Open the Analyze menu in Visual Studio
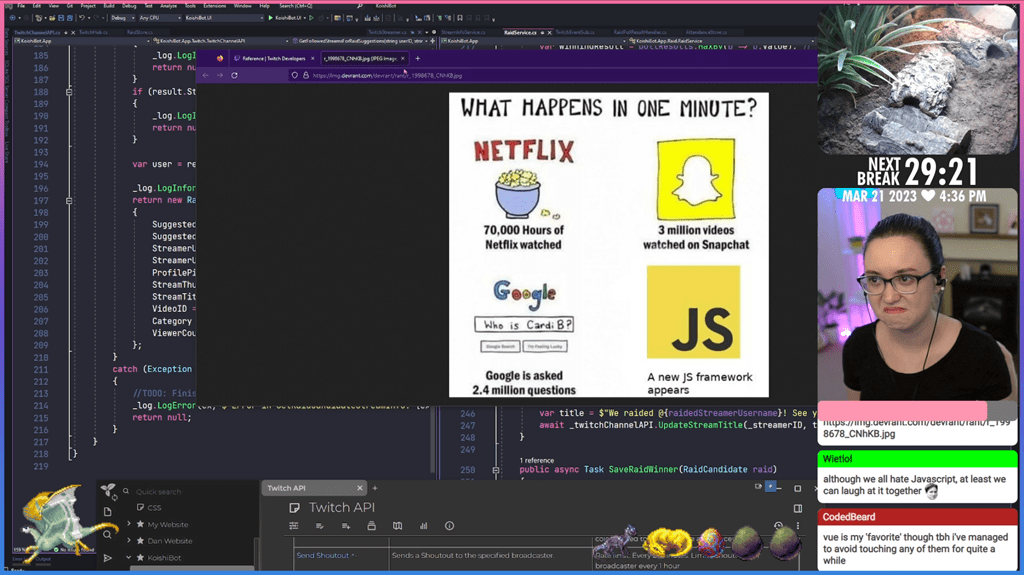 (x=168, y=6)
